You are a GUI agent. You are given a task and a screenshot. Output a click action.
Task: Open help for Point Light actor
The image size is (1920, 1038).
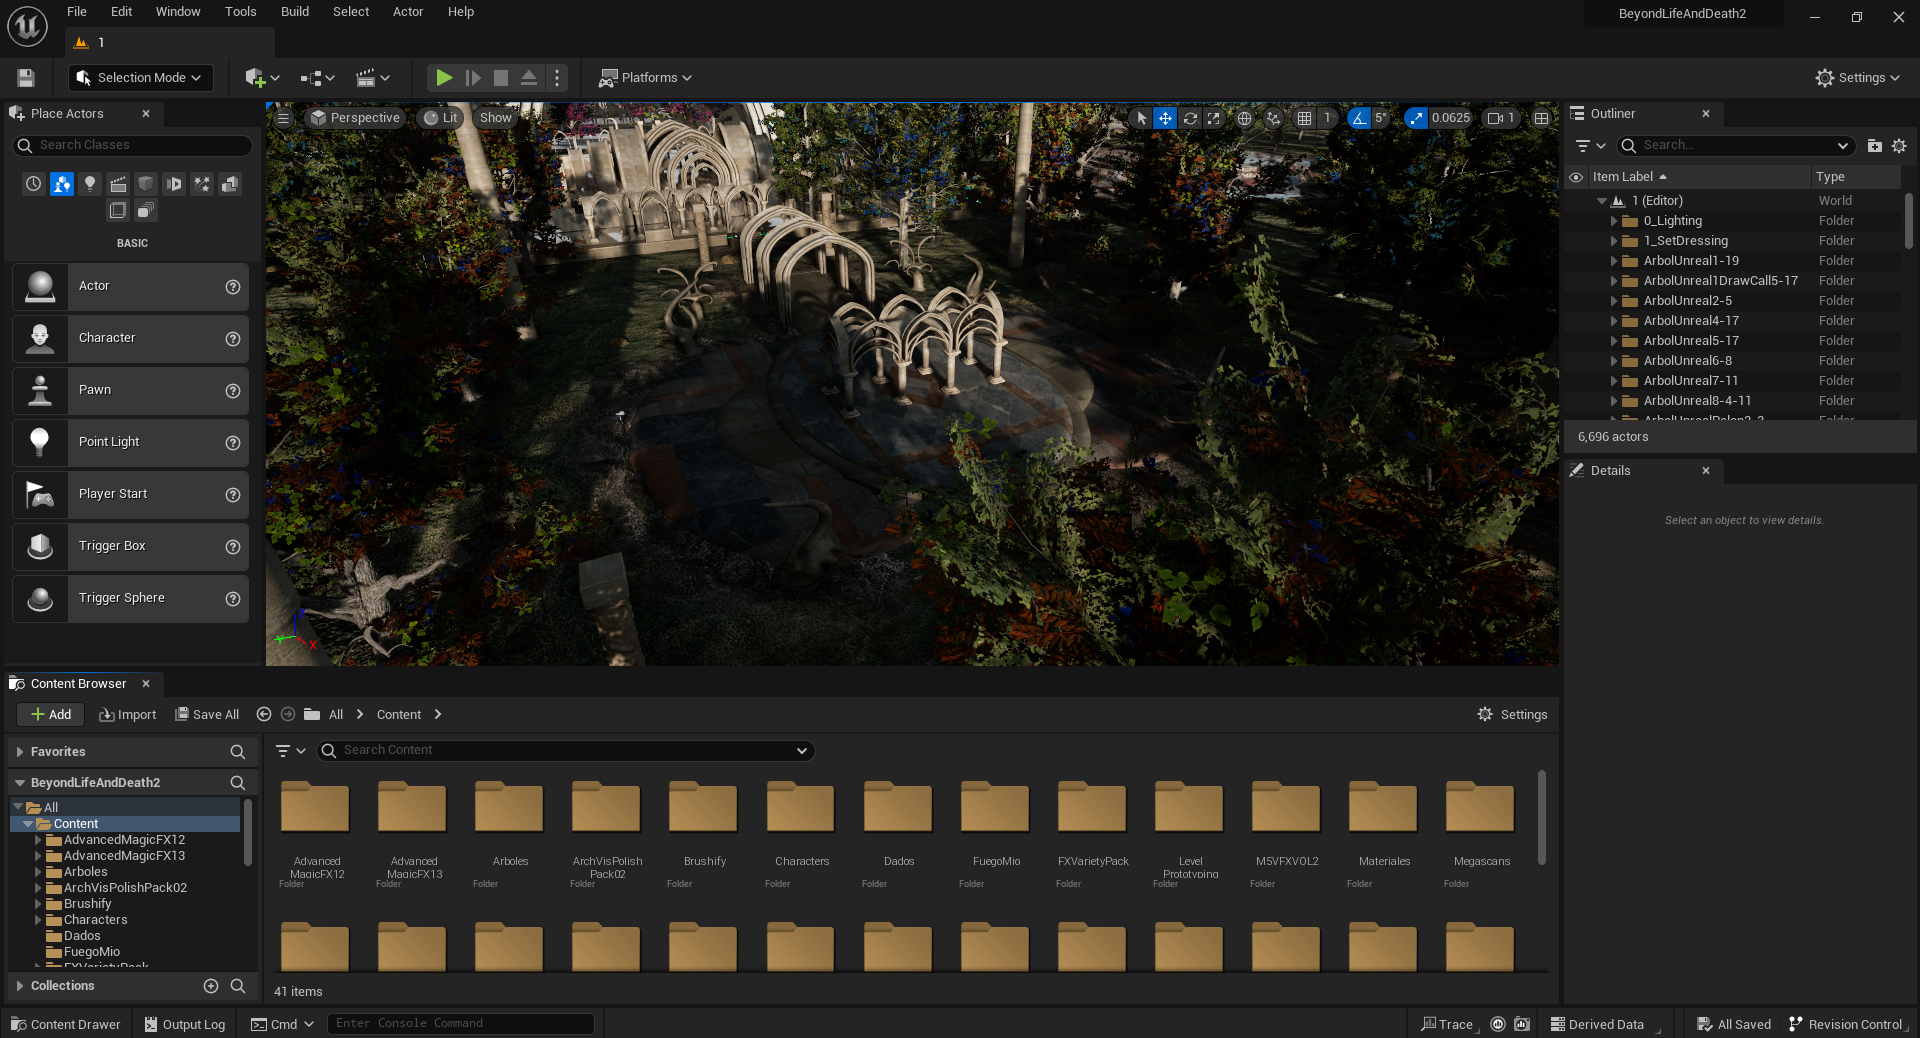(x=233, y=442)
